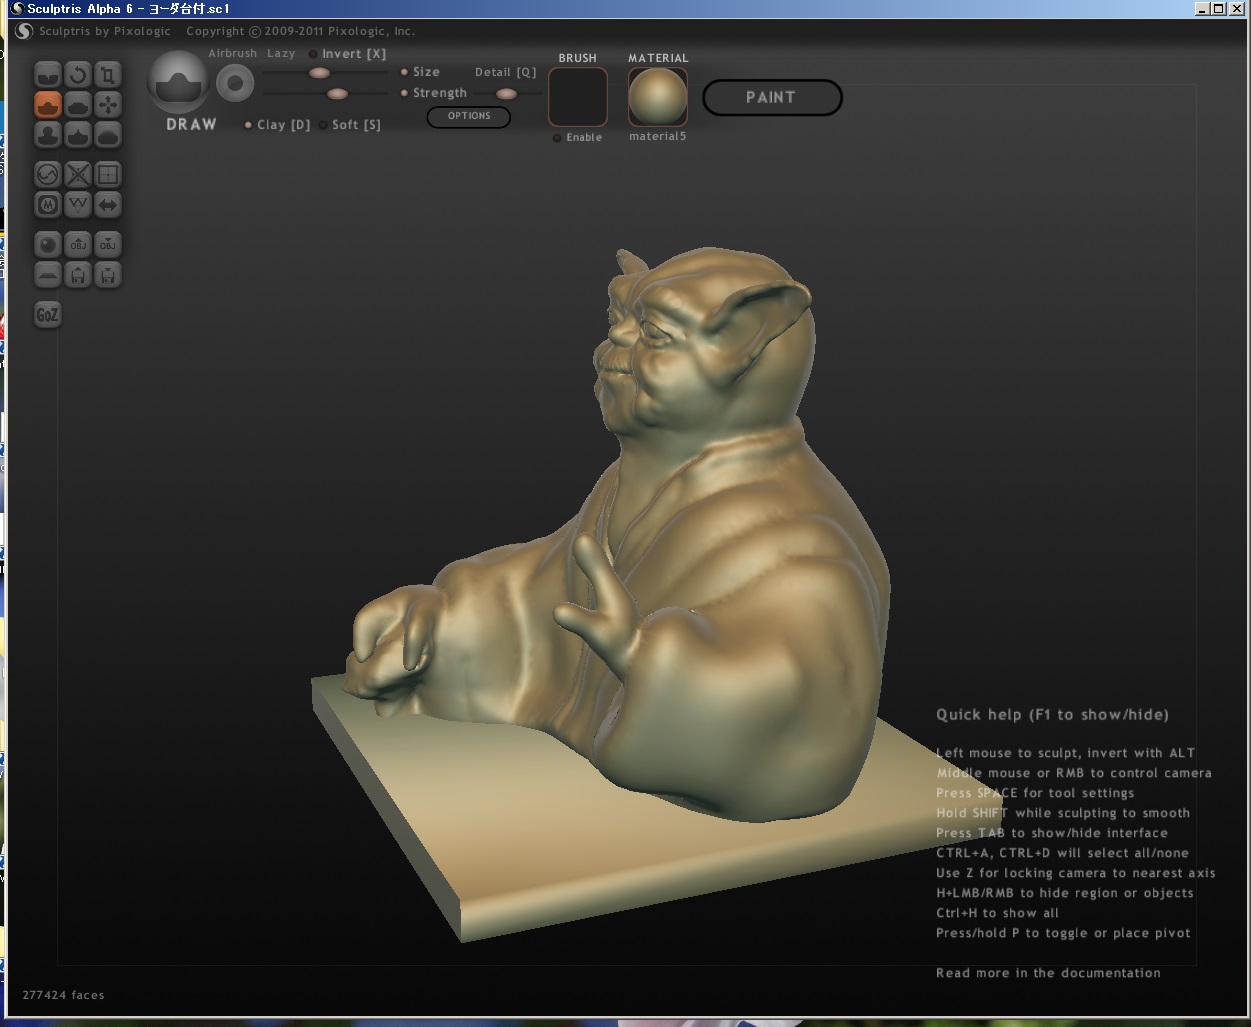The image size is (1251, 1027).
Task: Open the OPTIONS panel
Action: [x=468, y=116]
